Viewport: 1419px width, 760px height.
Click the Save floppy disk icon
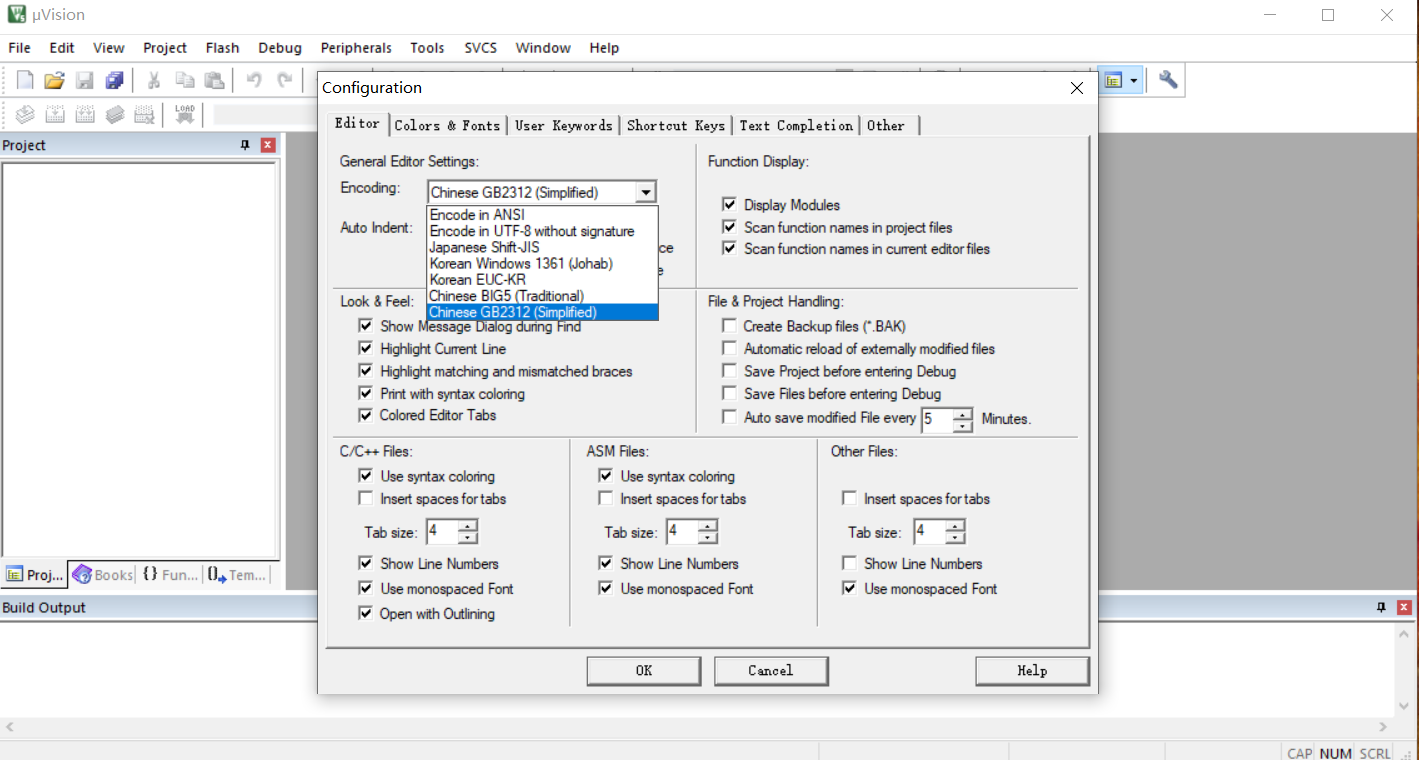coord(85,81)
